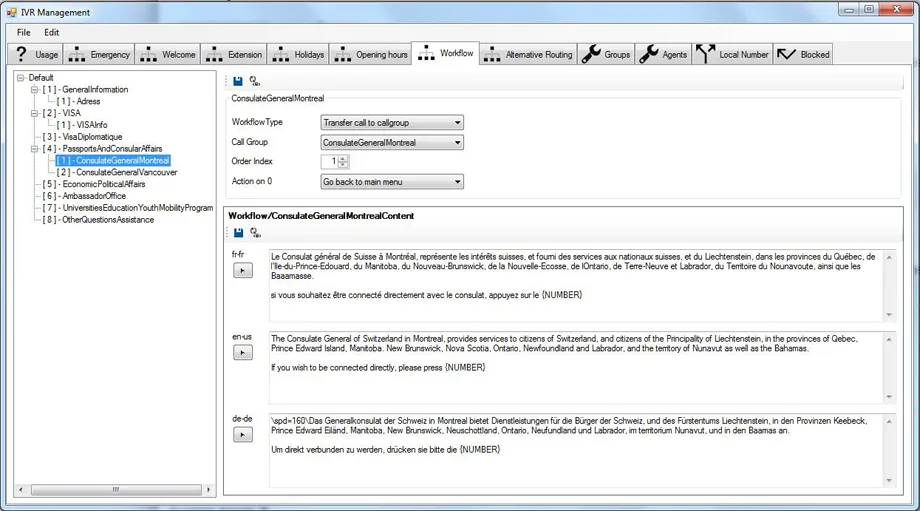The width and height of the screenshot is (920, 511).
Task: Select UniversitiesEducationYouthMobilityProgram tree item
Action: tap(127, 208)
